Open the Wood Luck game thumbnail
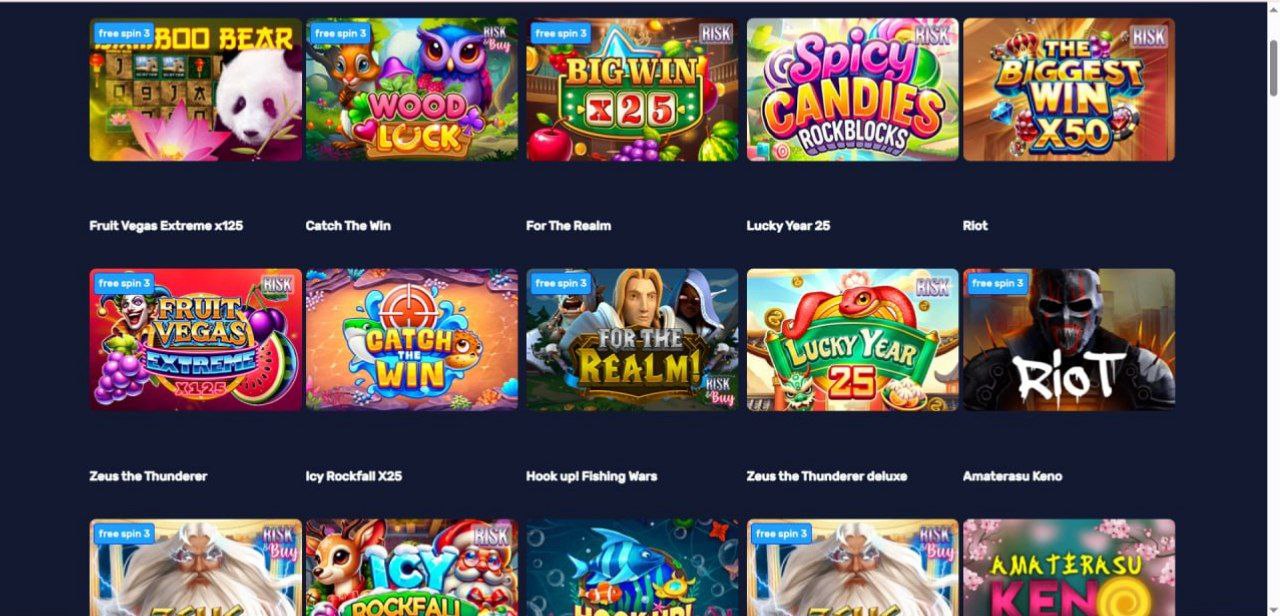The height and width of the screenshot is (616, 1280). [x=412, y=89]
